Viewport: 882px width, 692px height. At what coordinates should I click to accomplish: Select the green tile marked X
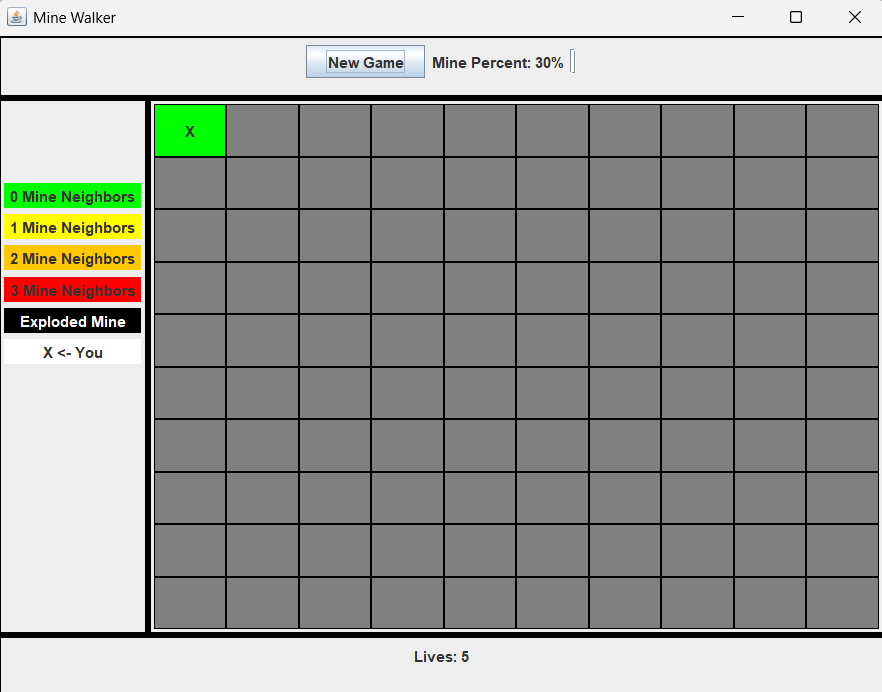[x=190, y=131]
